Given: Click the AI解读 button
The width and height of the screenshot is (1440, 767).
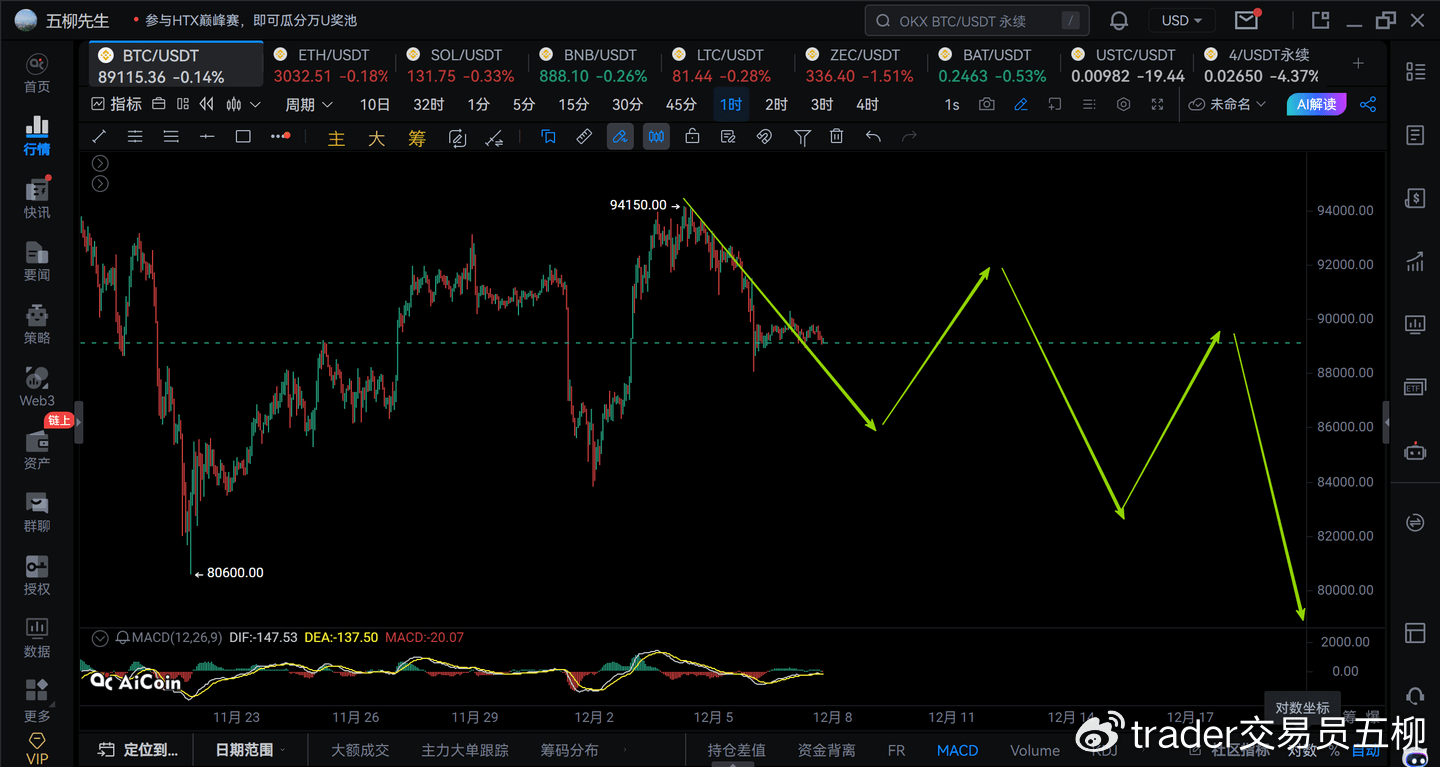Looking at the screenshot, I should point(1316,104).
